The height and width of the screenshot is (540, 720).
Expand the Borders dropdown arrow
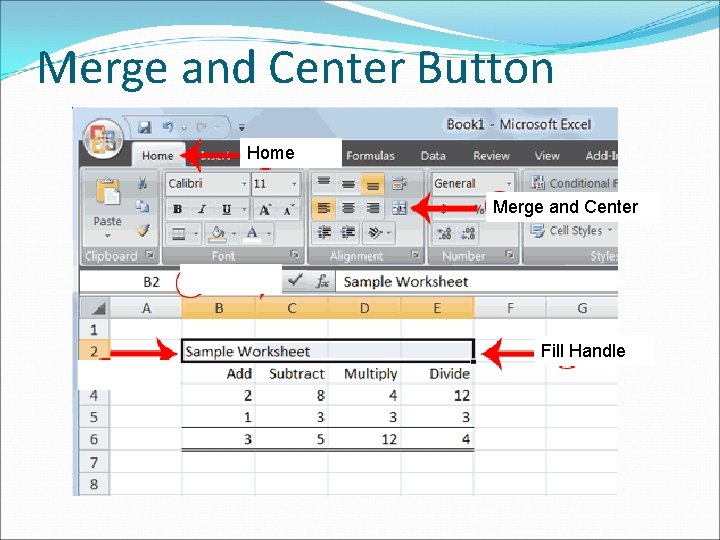click(x=196, y=234)
